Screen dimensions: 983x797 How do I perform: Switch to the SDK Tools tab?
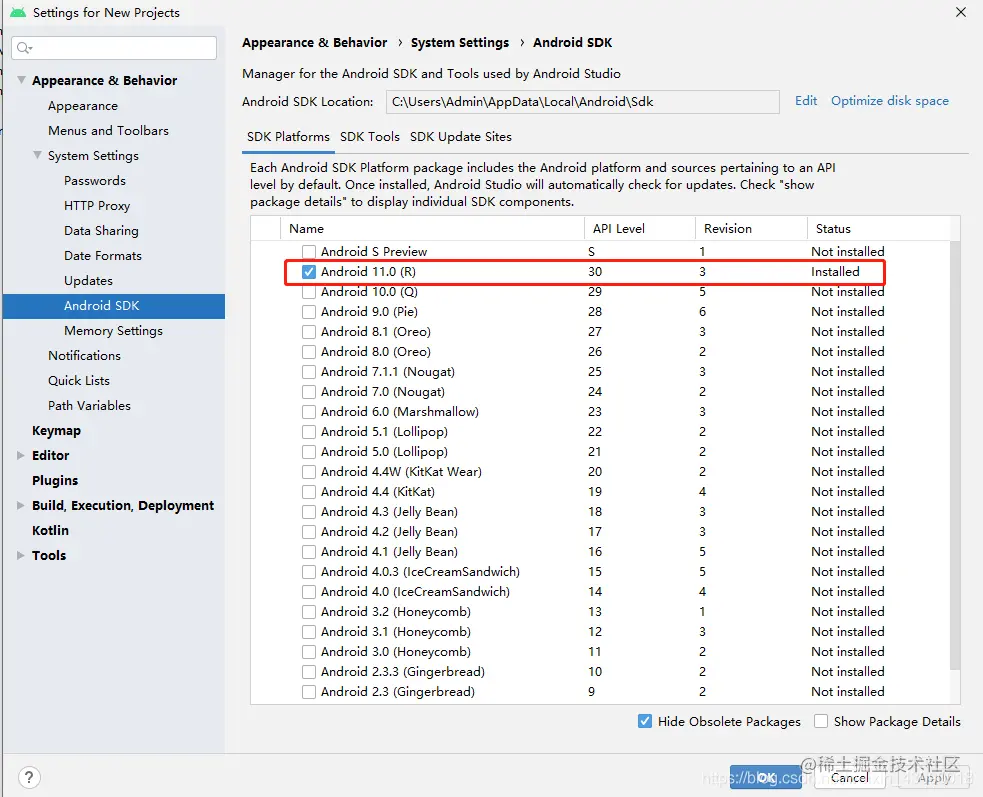tap(370, 137)
